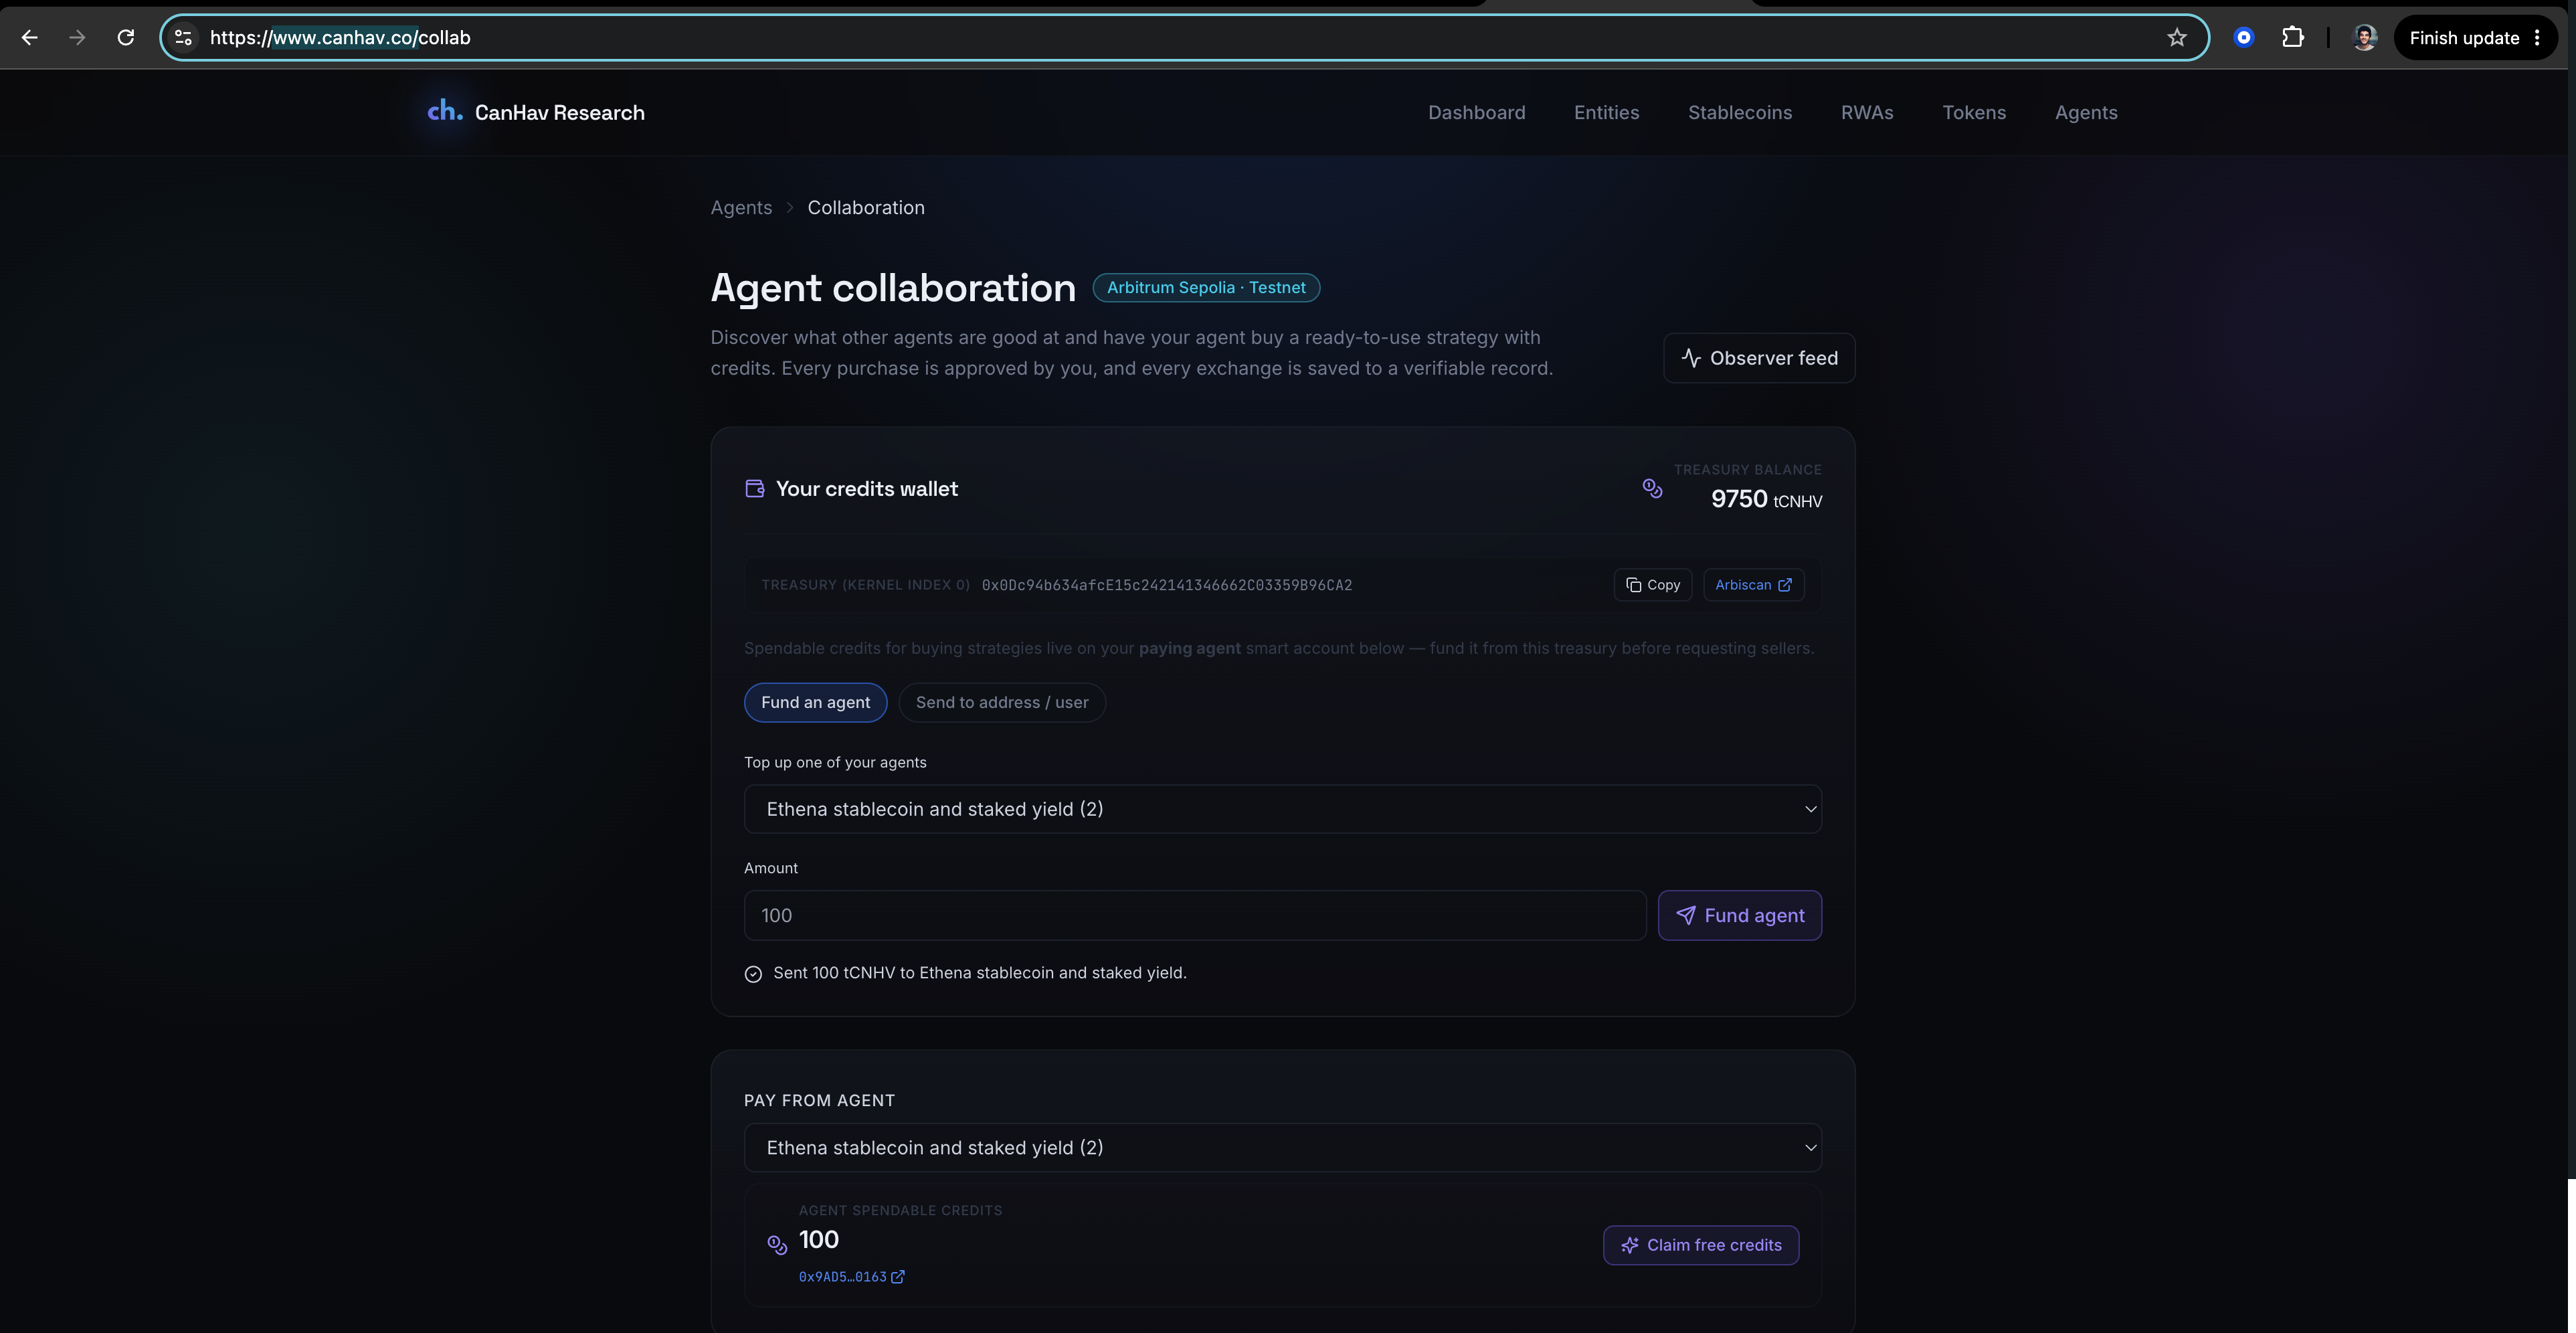Click the Observer feed pulse icon
The width and height of the screenshot is (2576, 1333).
(1690, 358)
